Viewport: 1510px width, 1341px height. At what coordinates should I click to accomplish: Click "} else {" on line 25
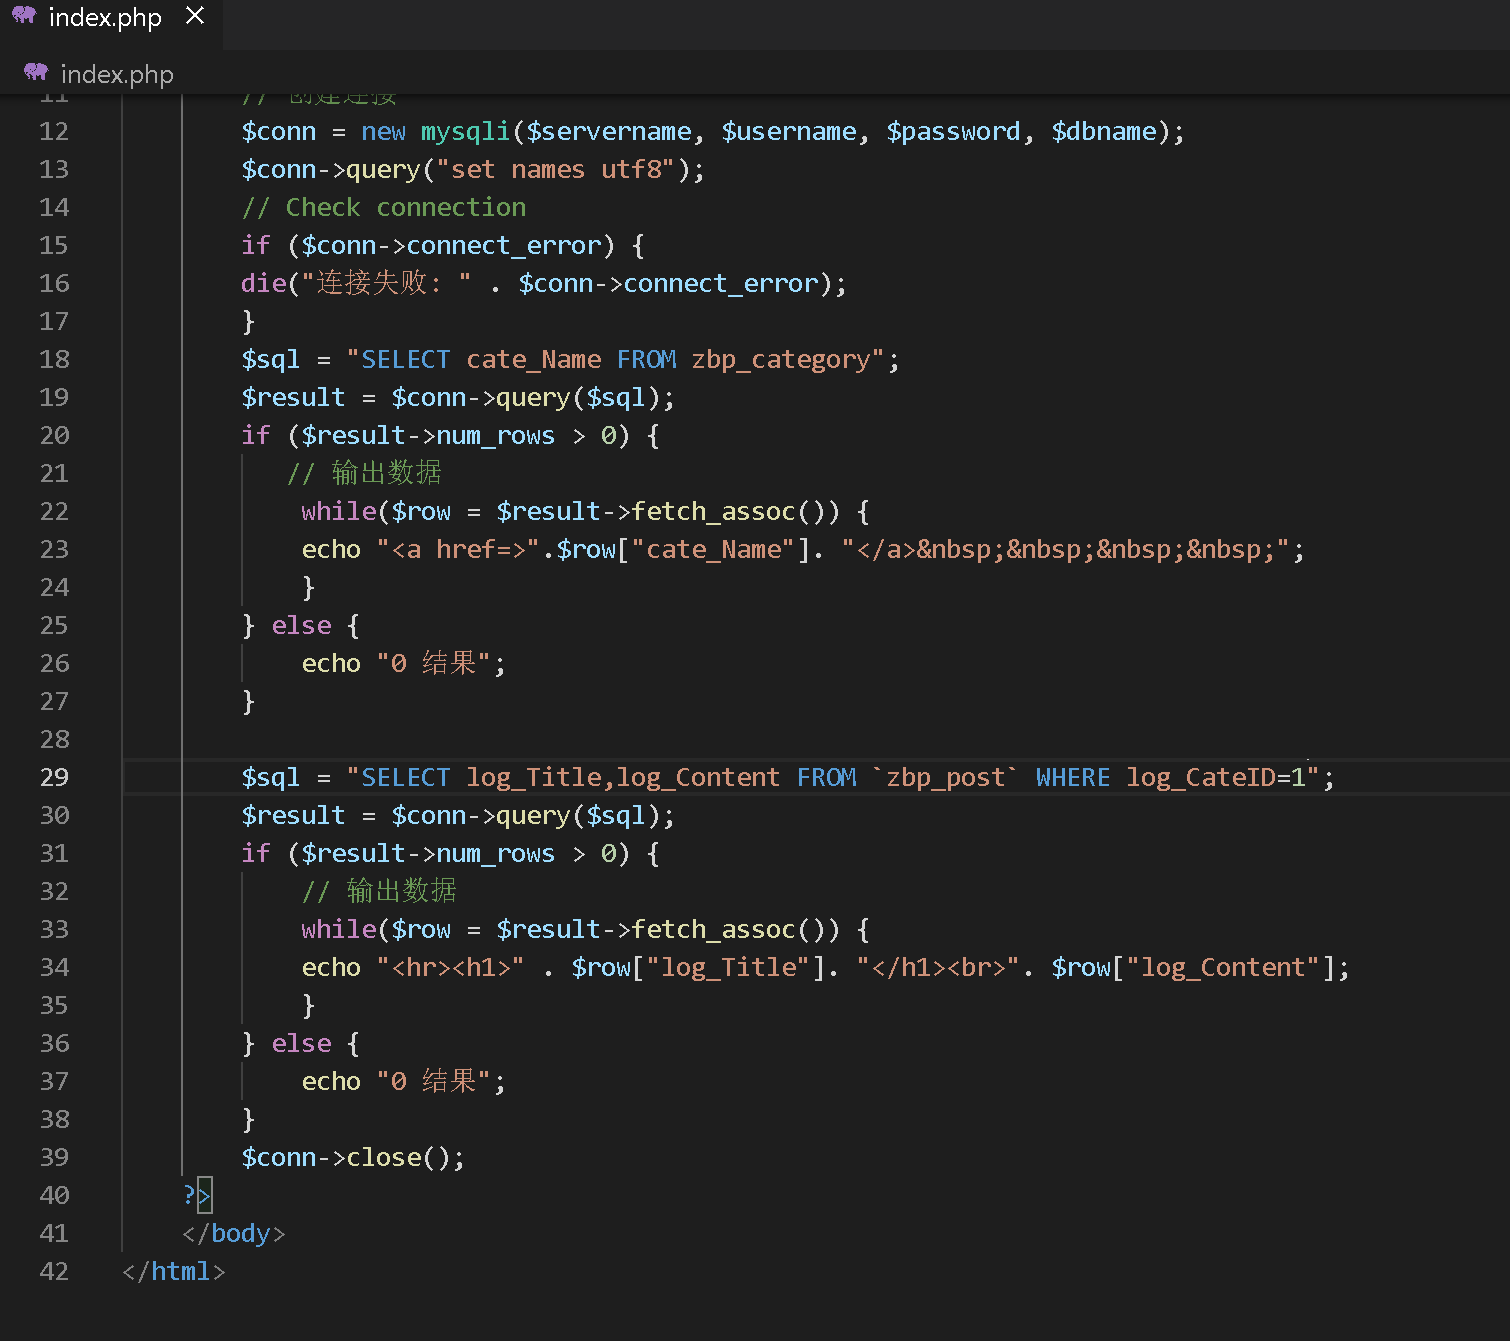[x=300, y=625]
